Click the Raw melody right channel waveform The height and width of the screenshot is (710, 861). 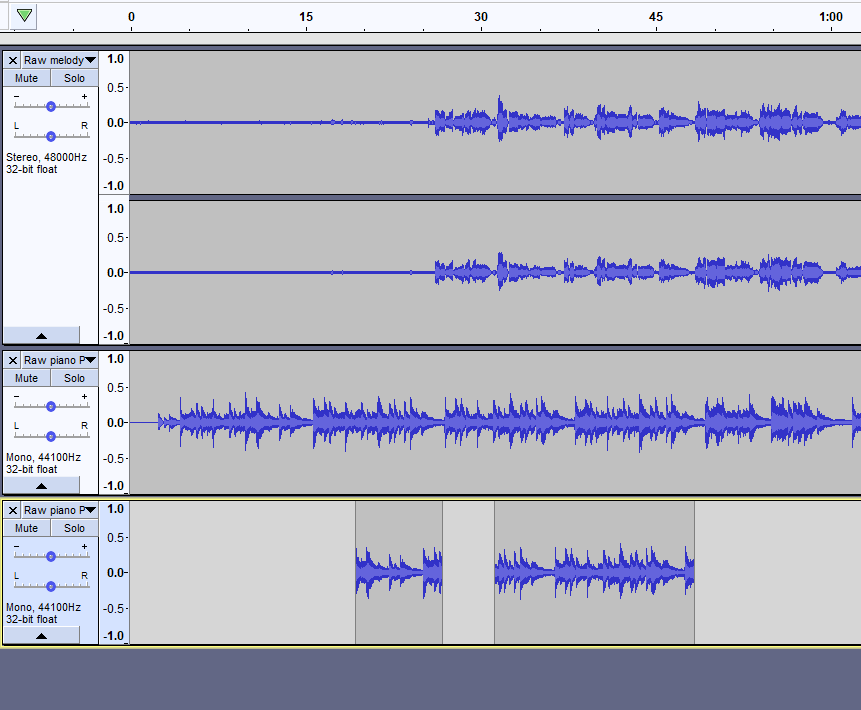point(495,272)
